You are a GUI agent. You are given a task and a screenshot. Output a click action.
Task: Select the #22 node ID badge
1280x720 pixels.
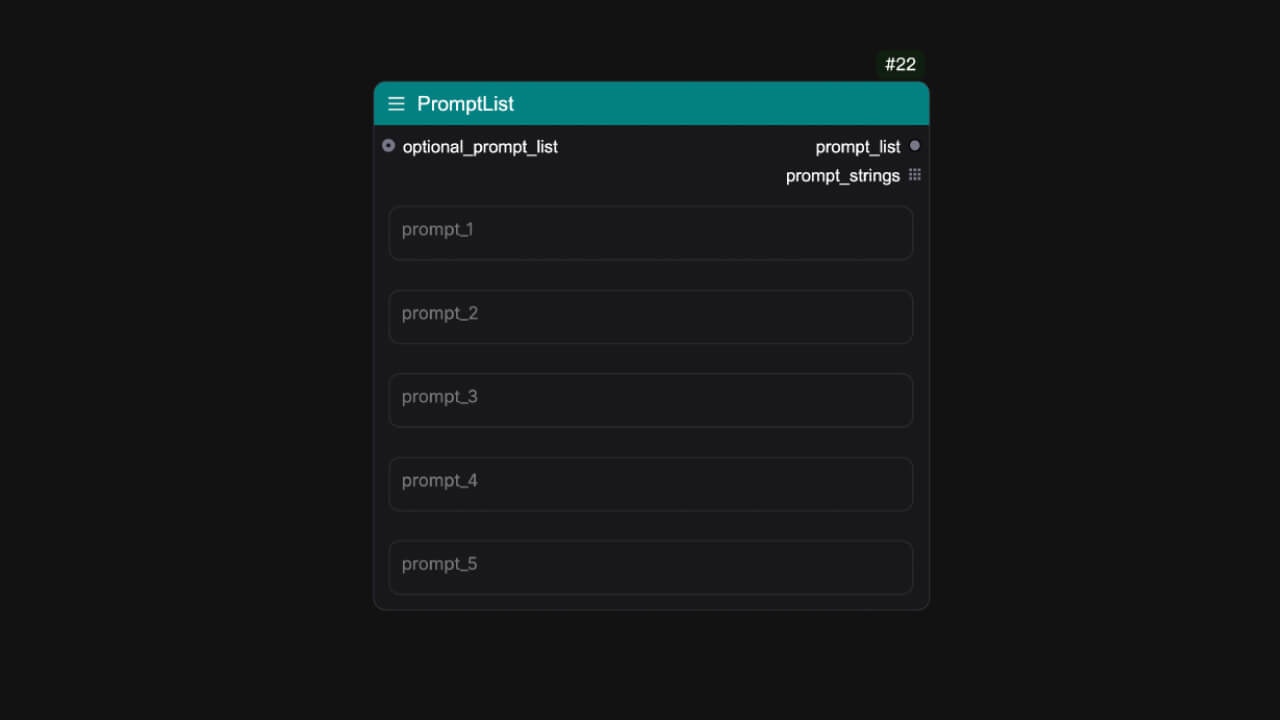tap(900, 65)
